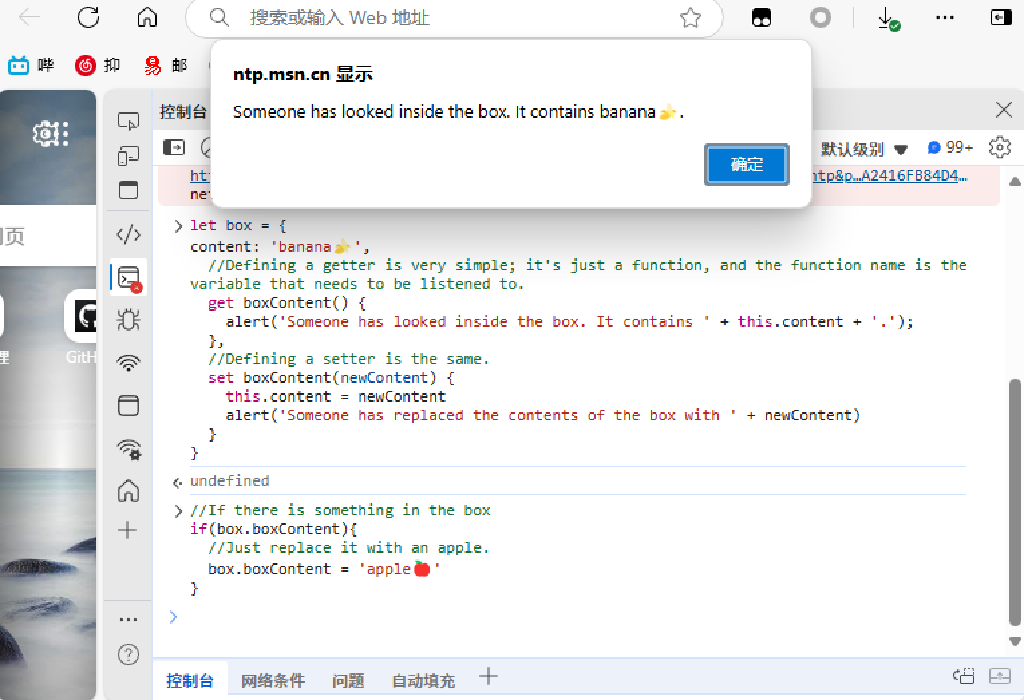Toggle the console sidebar icon
This screenshot has width=1024, height=700.
pyautogui.click(x=174, y=148)
